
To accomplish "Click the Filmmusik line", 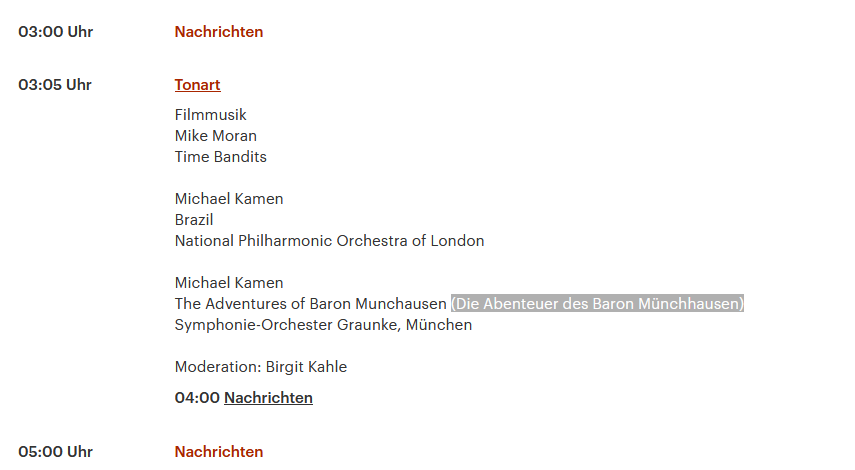I will coord(210,115).
